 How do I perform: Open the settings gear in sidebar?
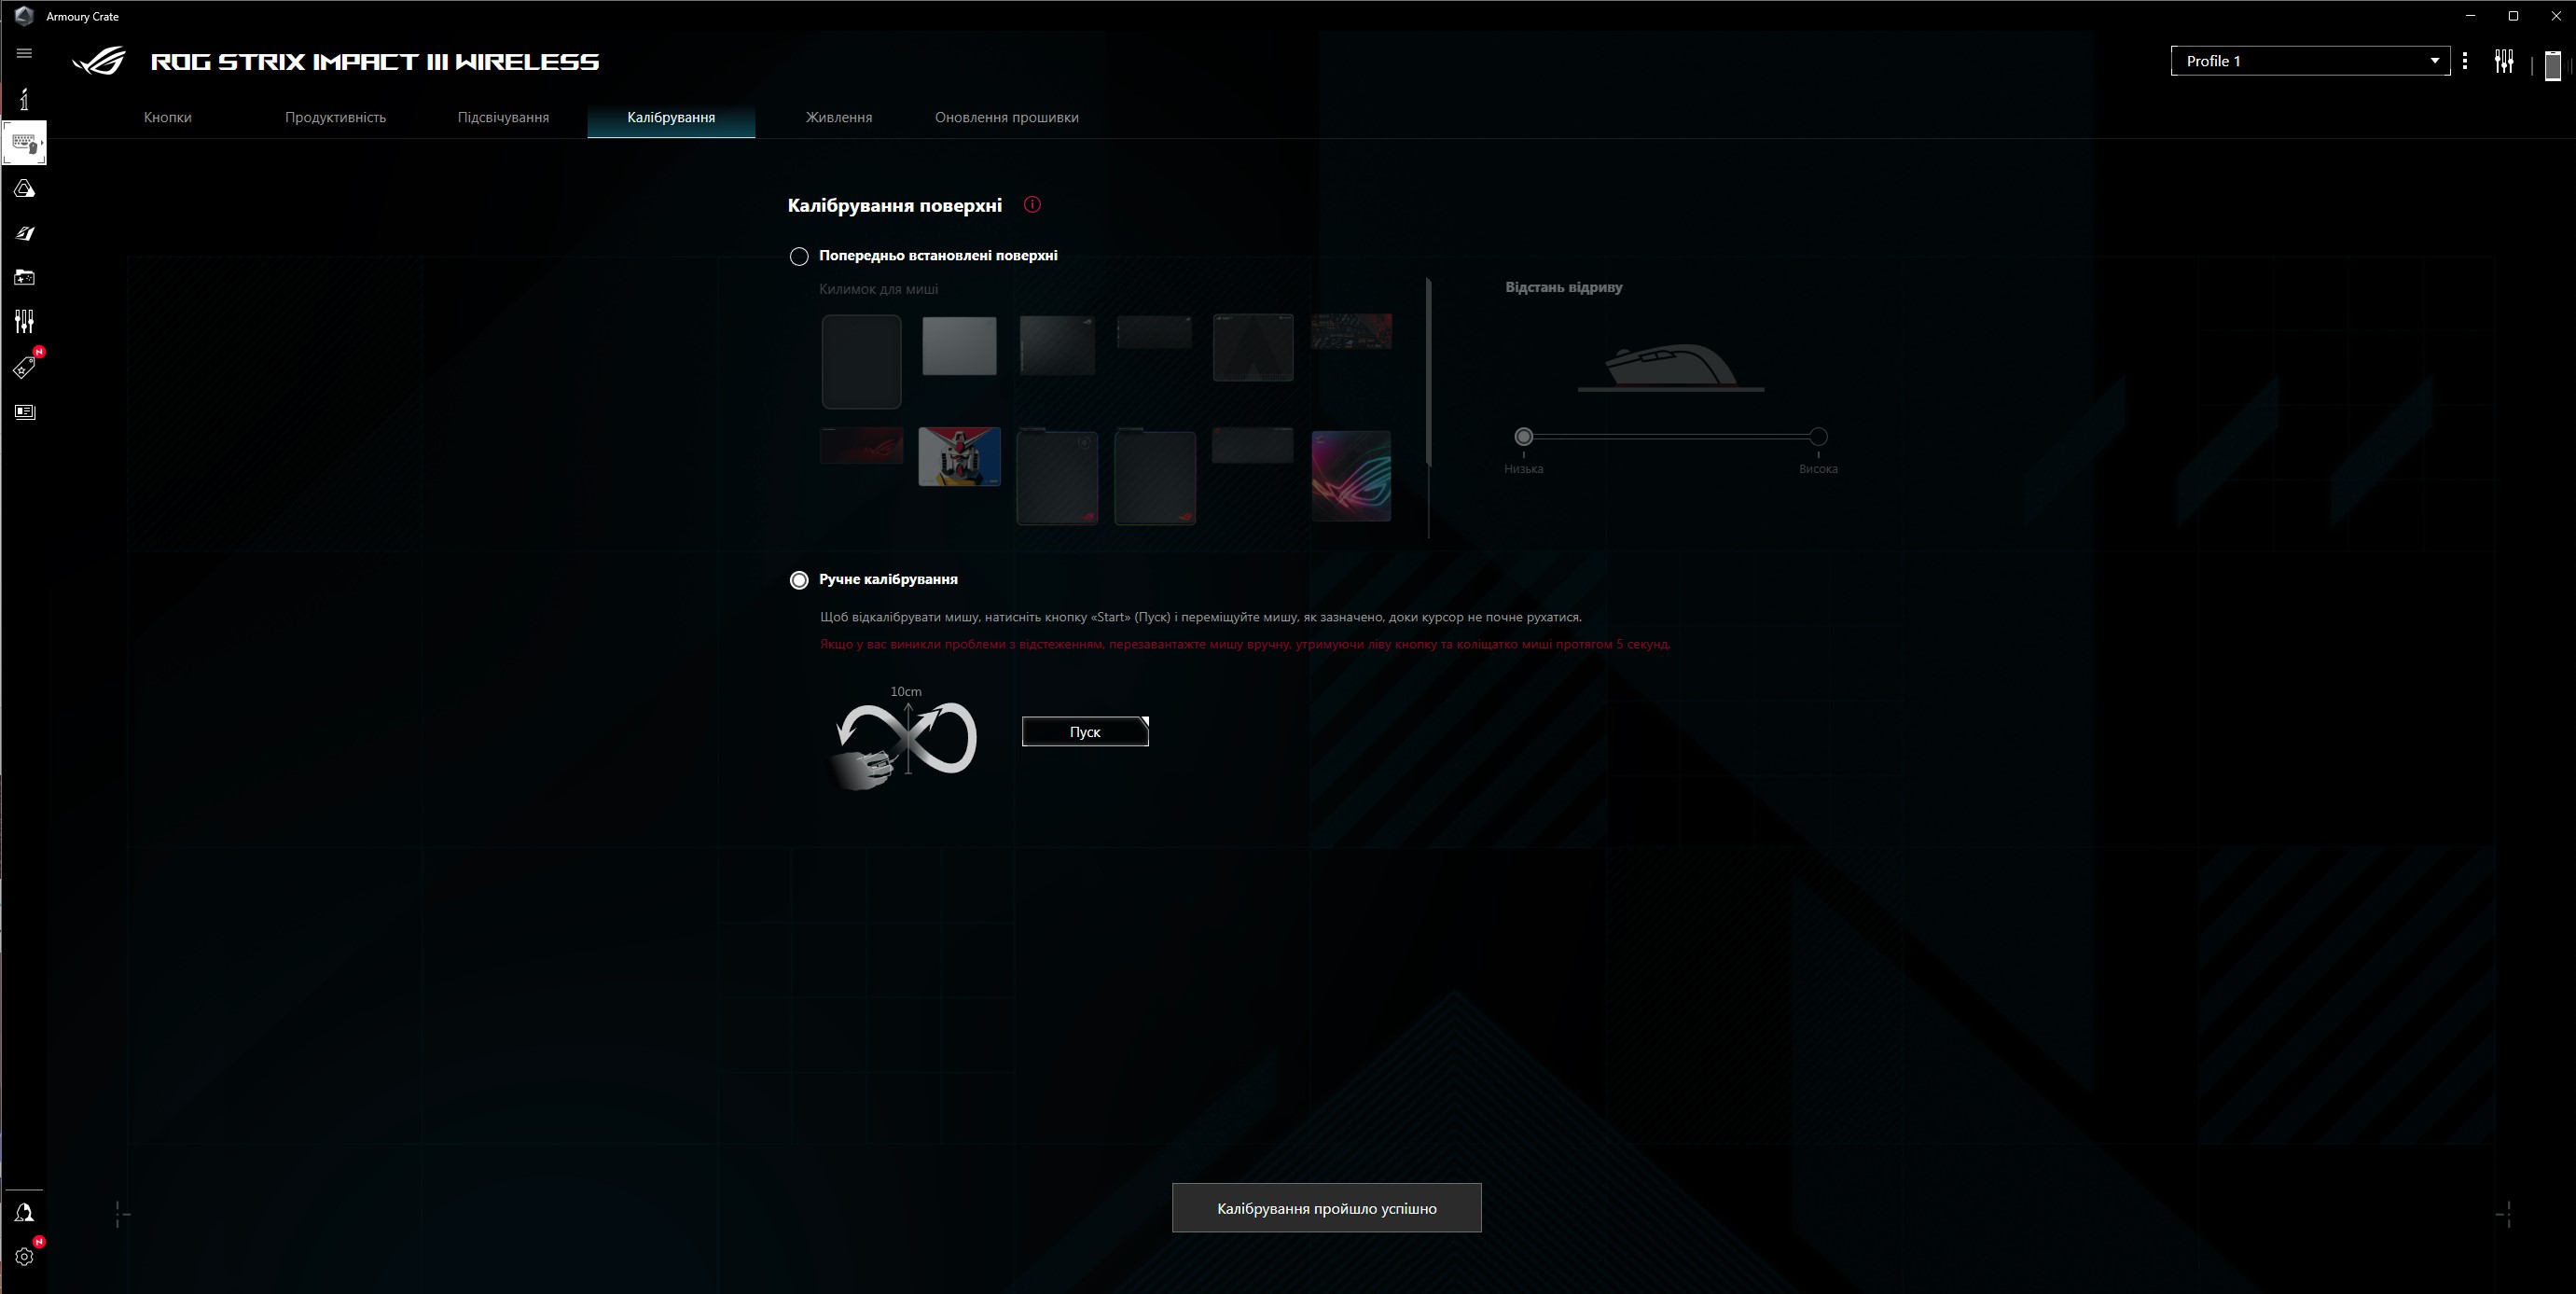tap(24, 1257)
